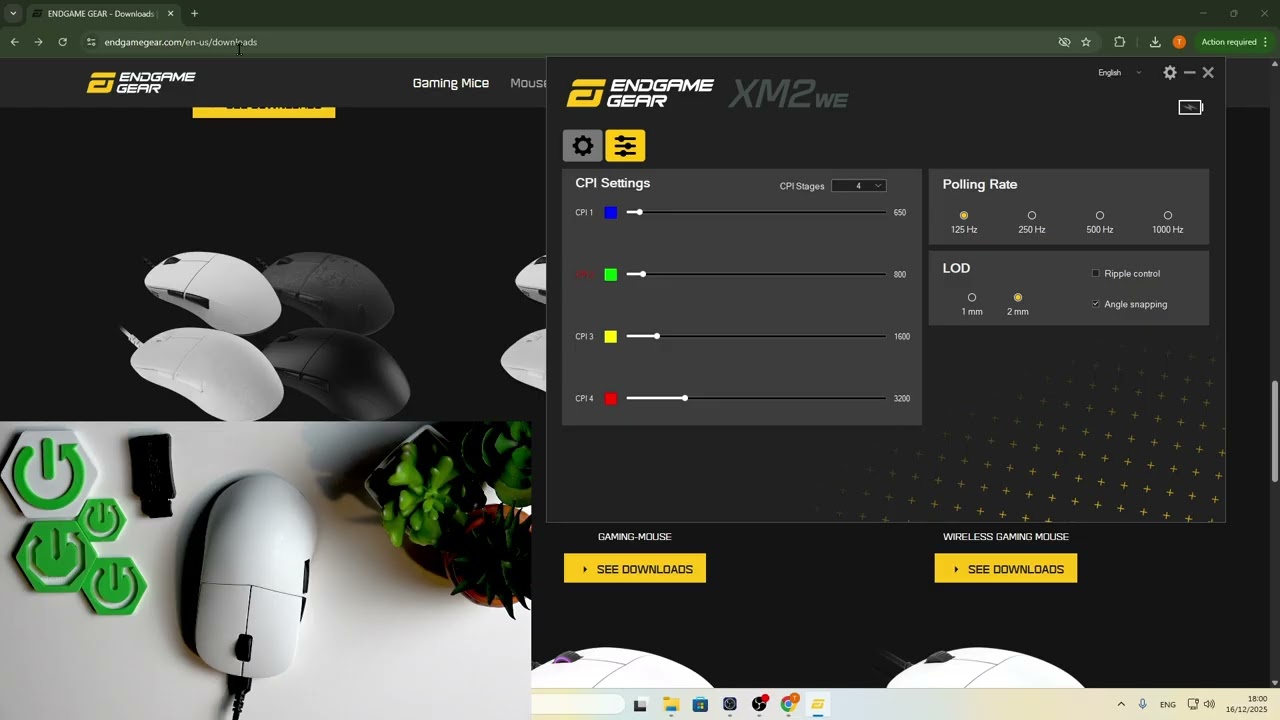
Task: Open the CPI Stages dropdown
Action: pyautogui.click(x=858, y=185)
